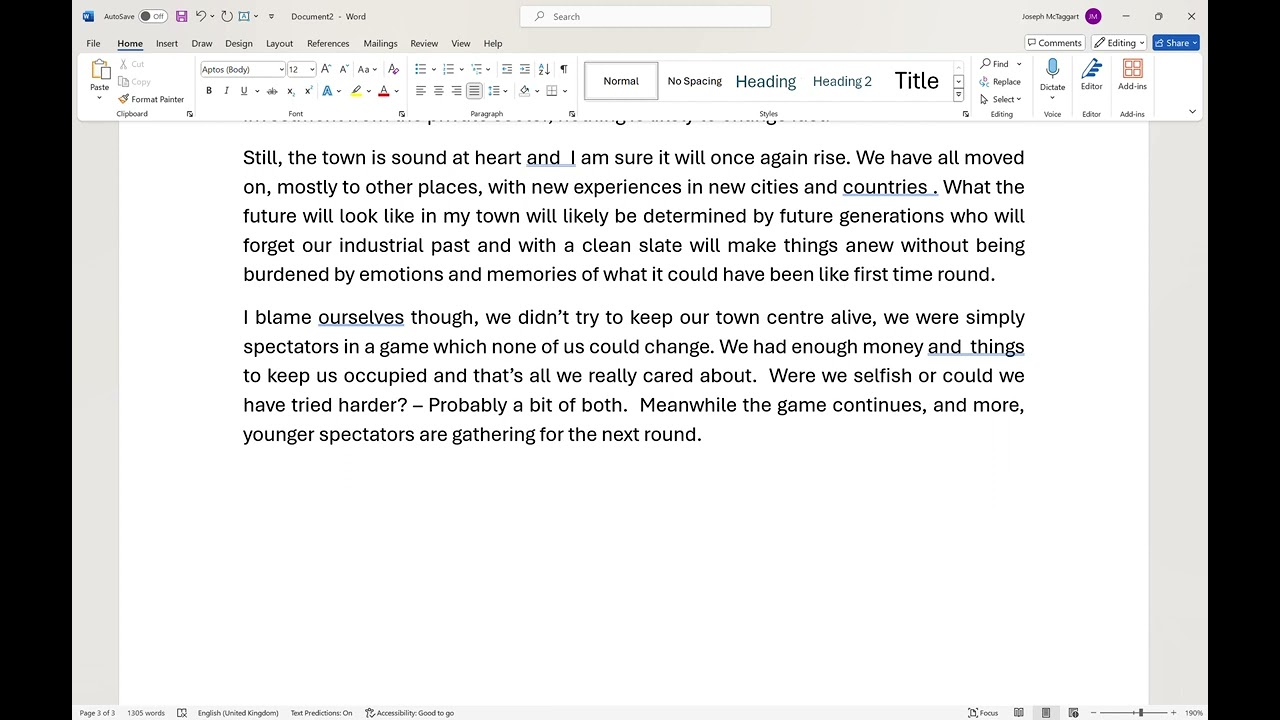Image resolution: width=1280 pixels, height=720 pixels.
Task: Switch to the Draw tab
Action: 202,43
